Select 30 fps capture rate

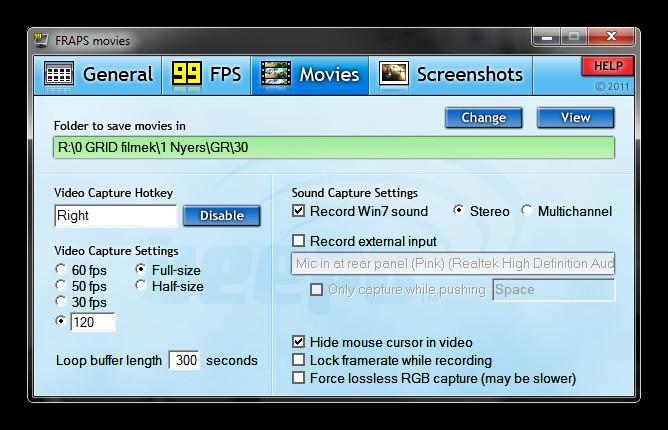[61, 301]
